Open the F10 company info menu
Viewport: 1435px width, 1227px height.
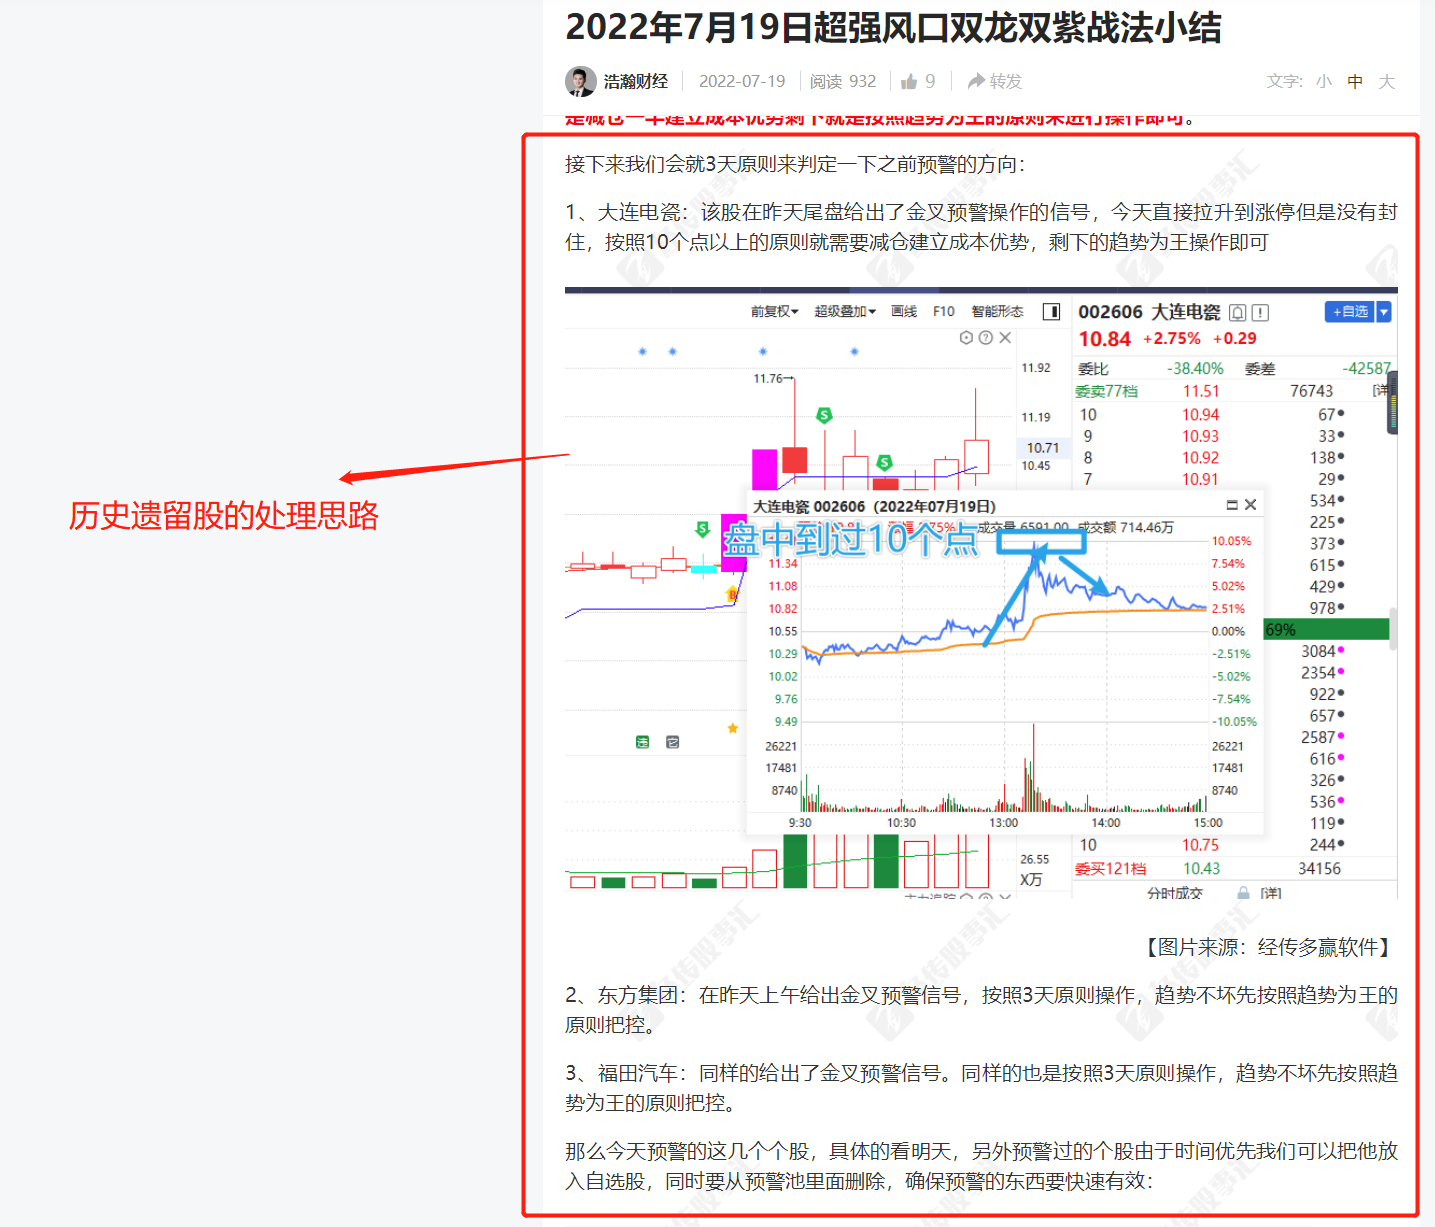(944, 312)
